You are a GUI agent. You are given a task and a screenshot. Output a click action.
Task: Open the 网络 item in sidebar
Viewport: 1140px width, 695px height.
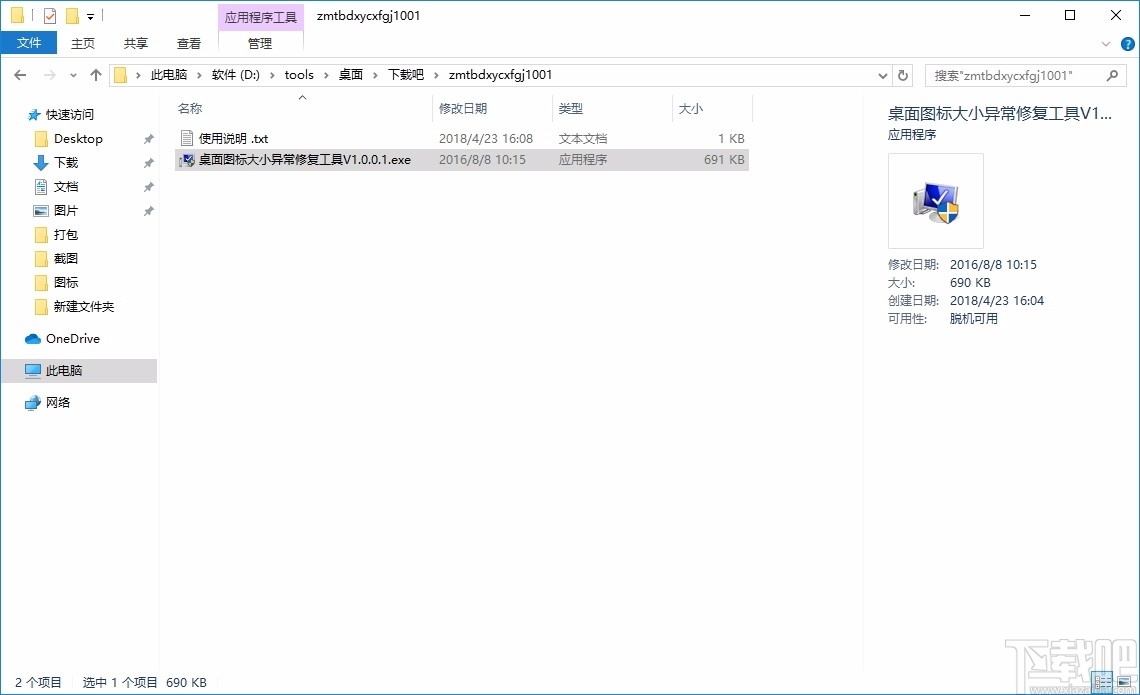pyautogui.click(x=57, y=402)
